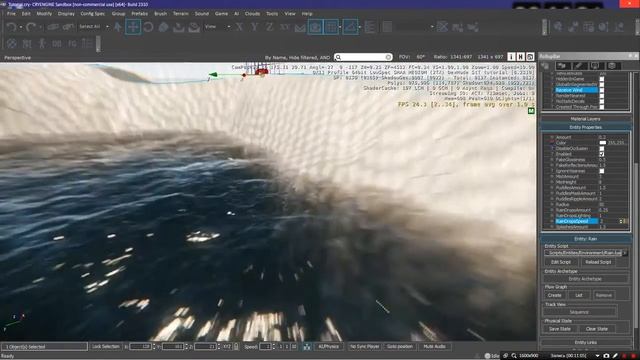Open the Clouds menu
This screenshot has height=360, width=640.
coord(252,13)
